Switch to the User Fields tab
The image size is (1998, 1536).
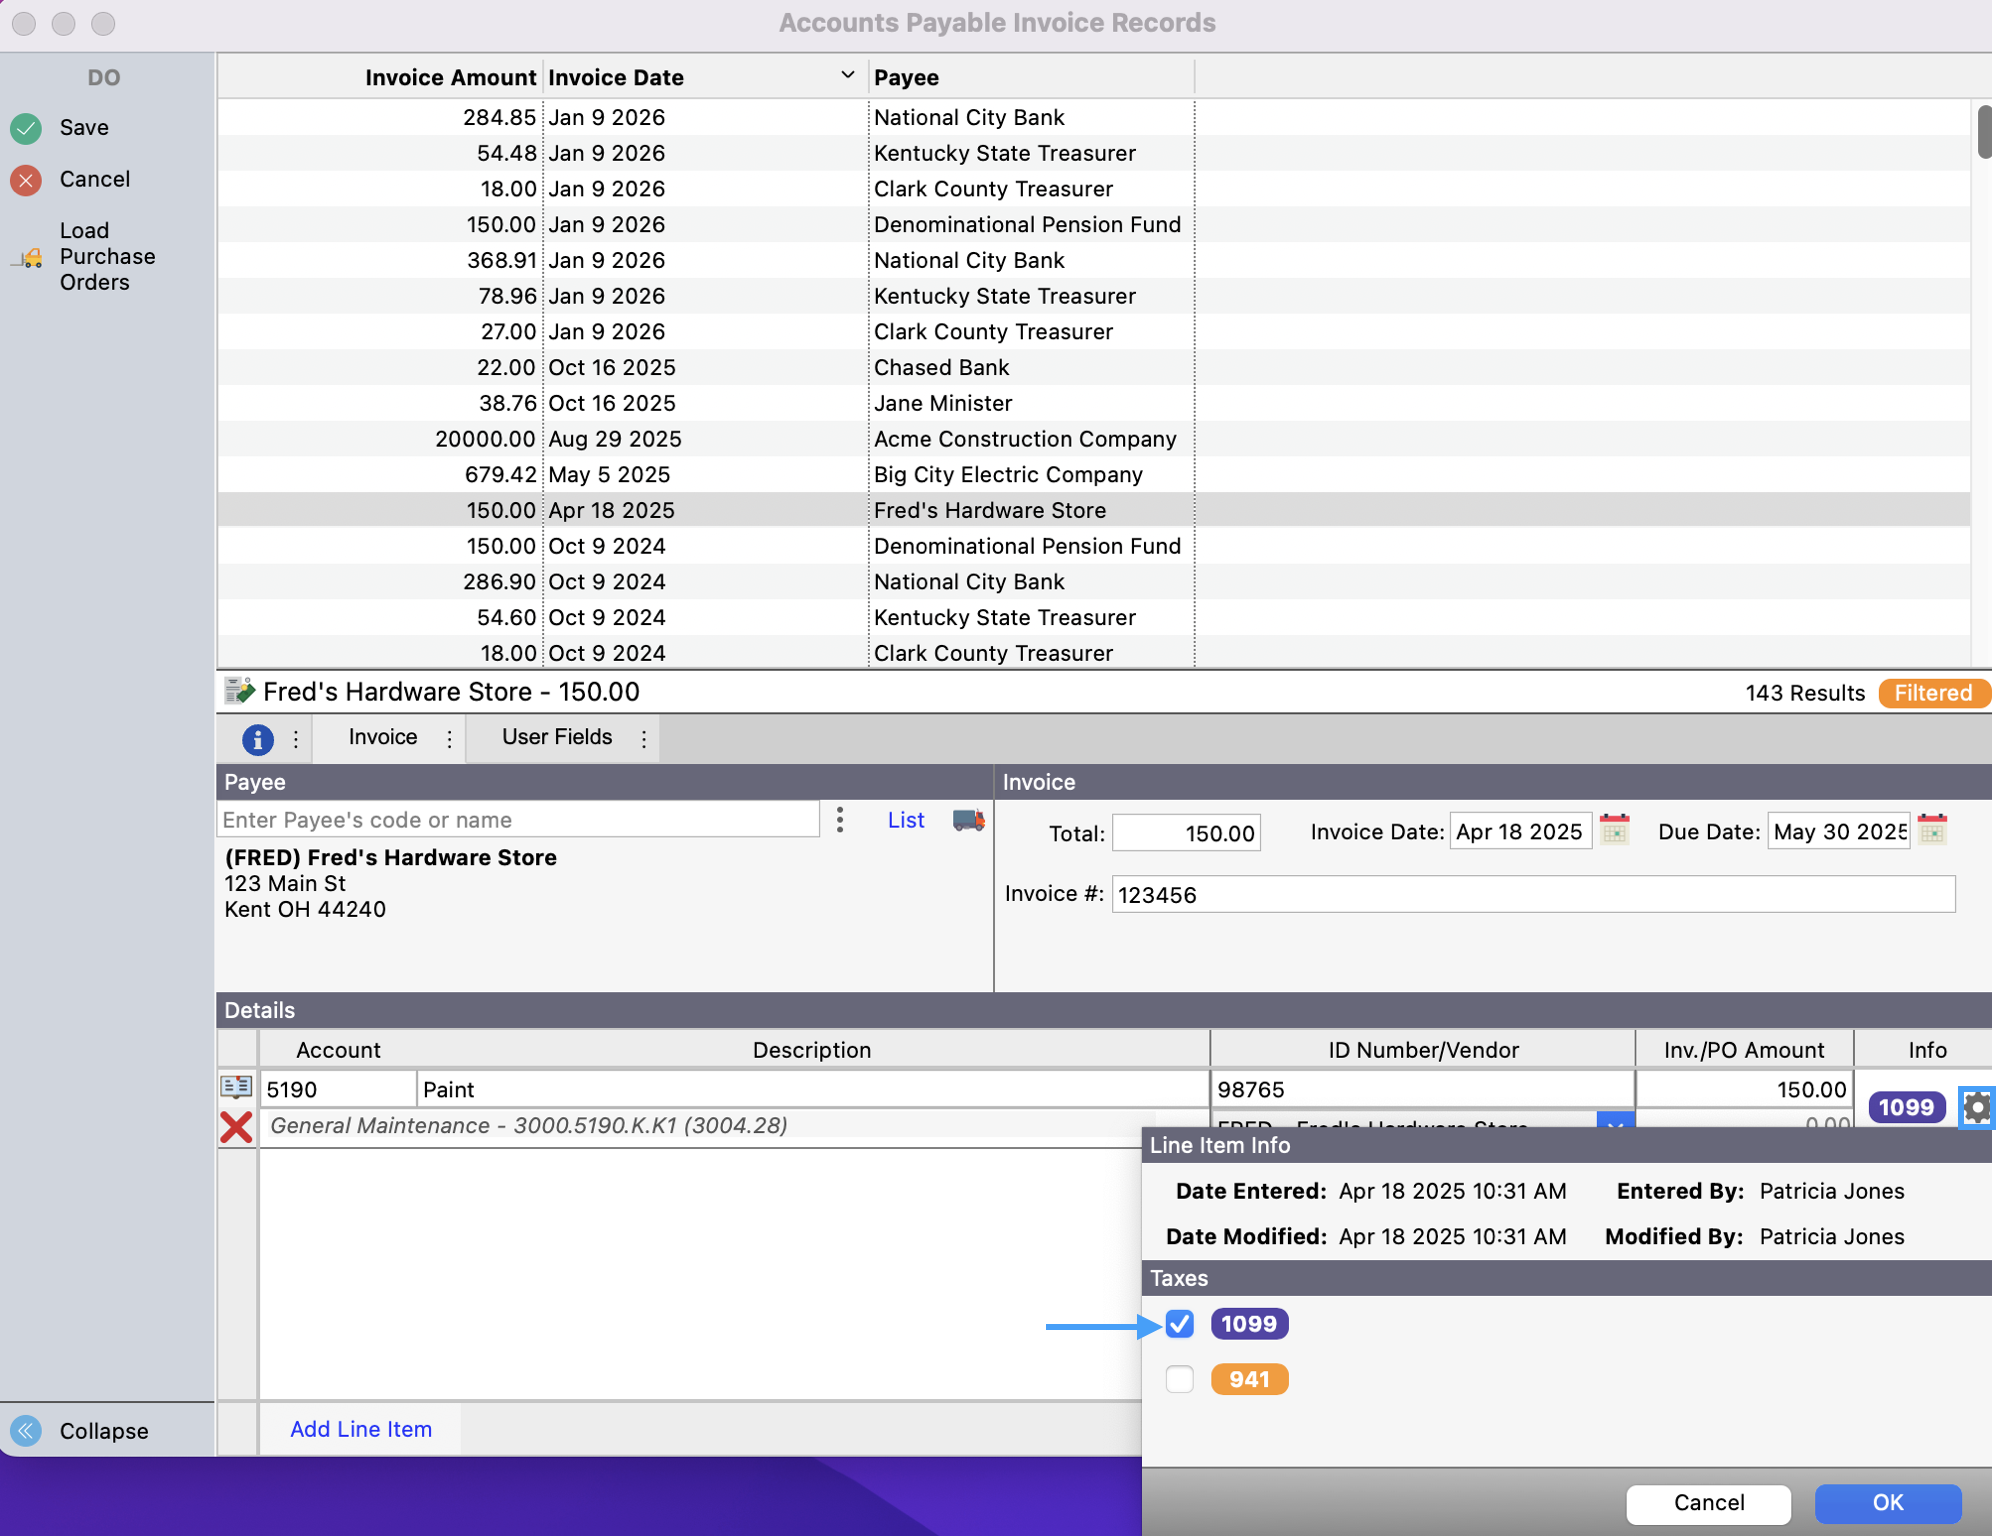[x=556, y=737]
